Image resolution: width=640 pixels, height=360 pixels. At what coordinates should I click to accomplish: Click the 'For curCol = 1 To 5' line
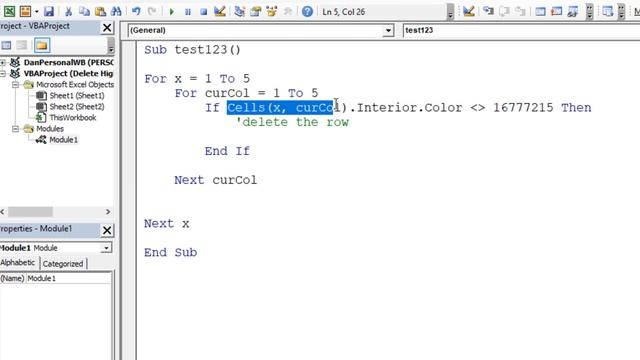[246, 93]
